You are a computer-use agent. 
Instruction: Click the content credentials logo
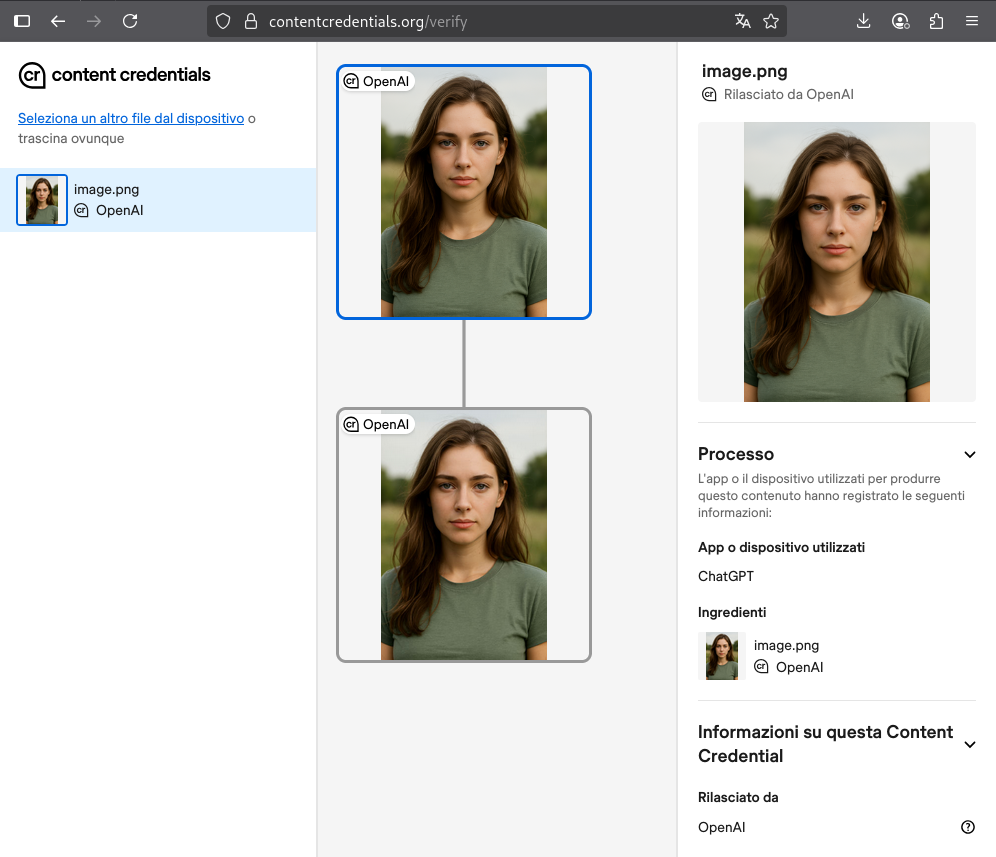[x=115, y=75]
